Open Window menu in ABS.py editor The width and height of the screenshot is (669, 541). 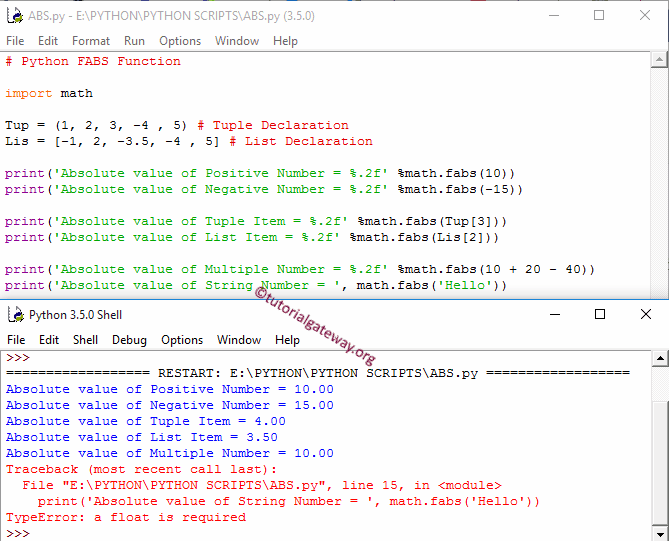[x=237, y=41]
